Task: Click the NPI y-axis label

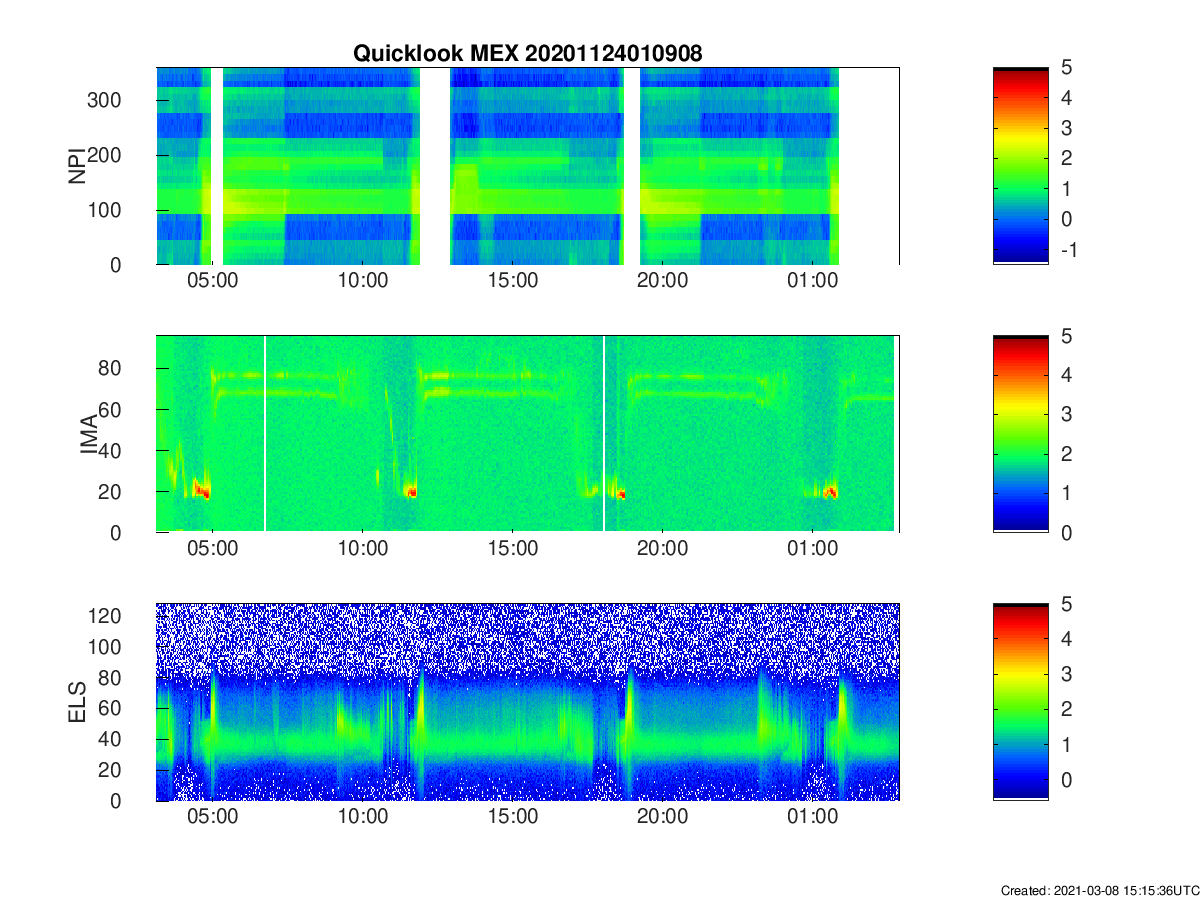Action: pos(77,166)
